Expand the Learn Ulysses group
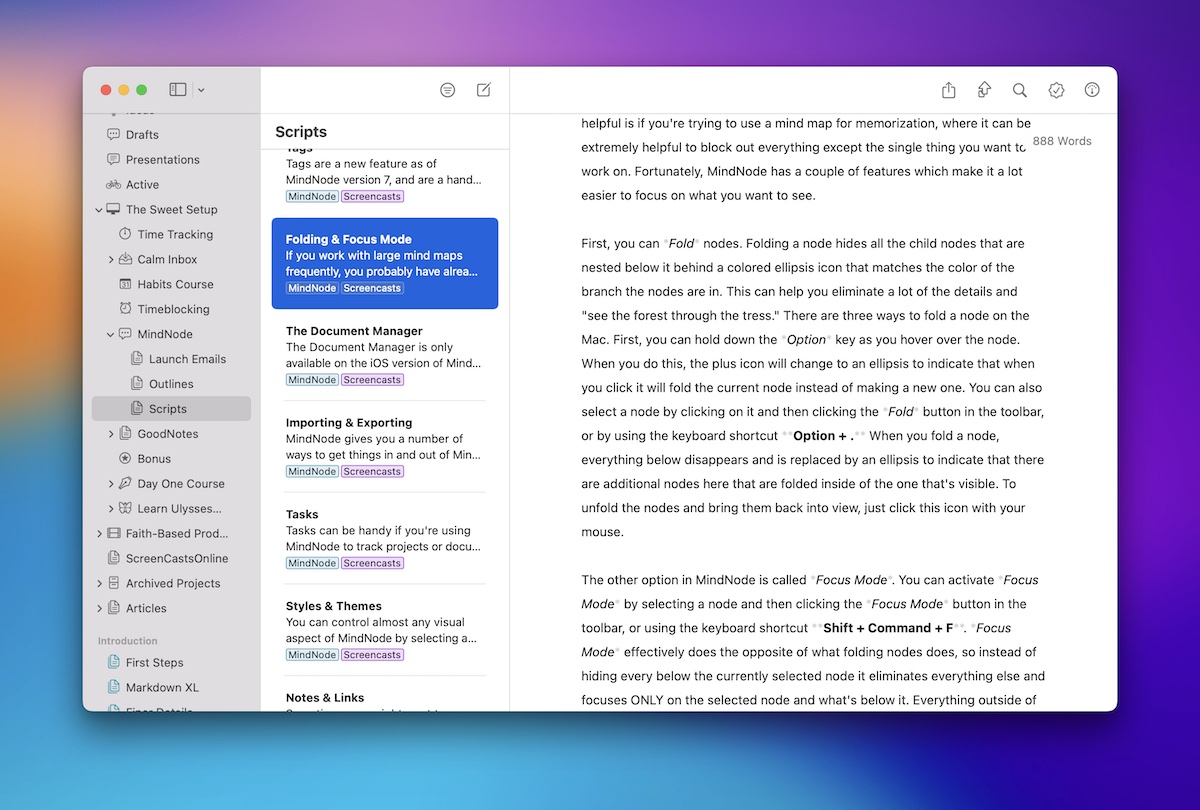The image size is (1200, 810). (x=111, y=509)
